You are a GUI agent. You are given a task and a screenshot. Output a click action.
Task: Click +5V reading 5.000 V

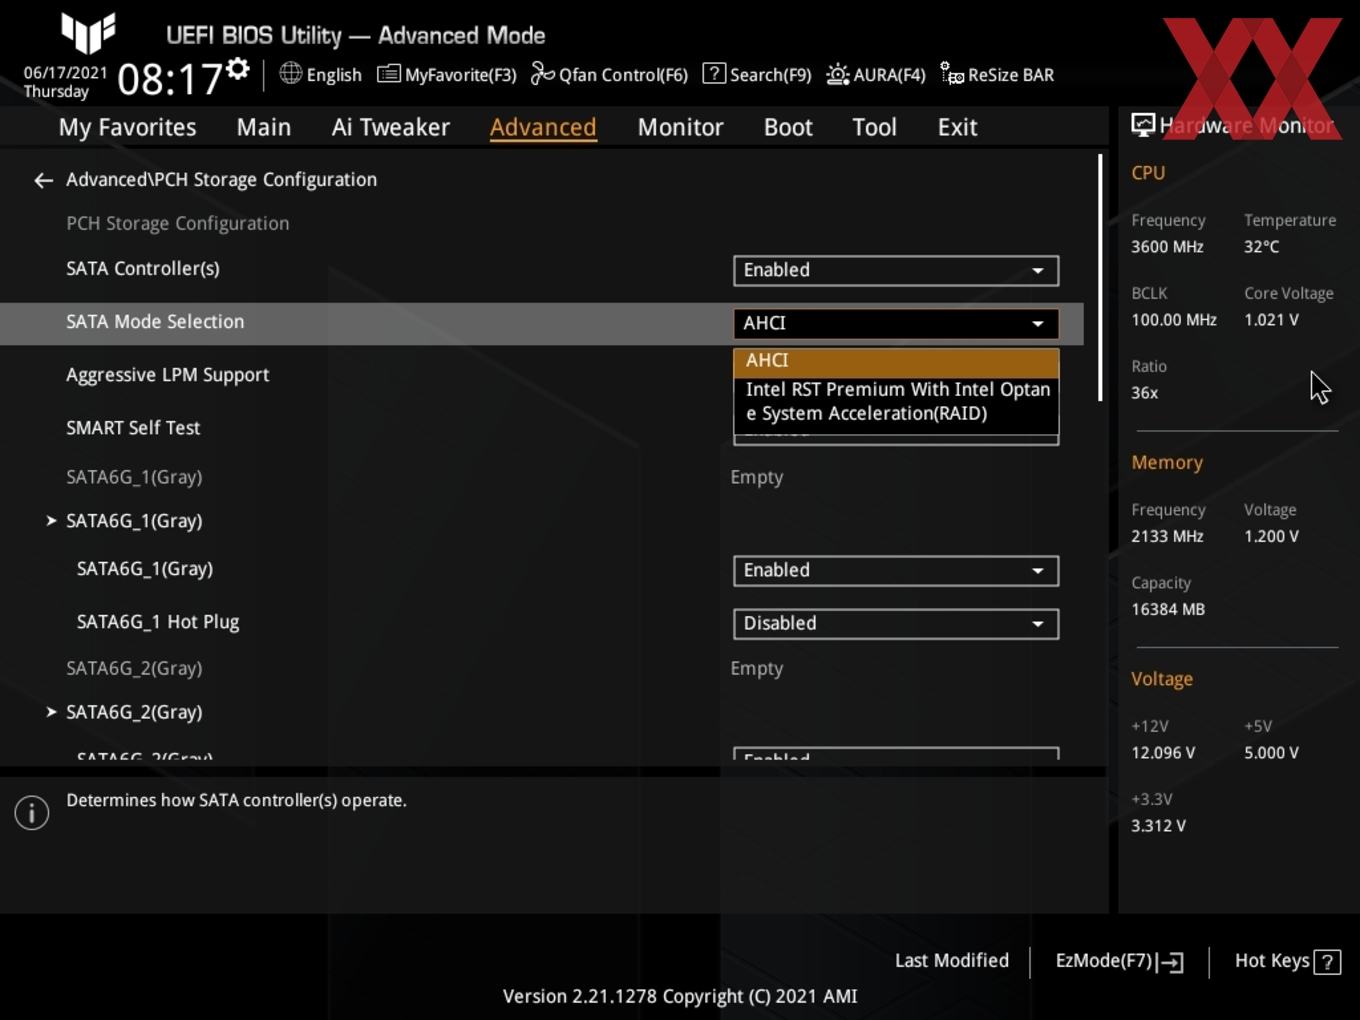click(1271, 753)
